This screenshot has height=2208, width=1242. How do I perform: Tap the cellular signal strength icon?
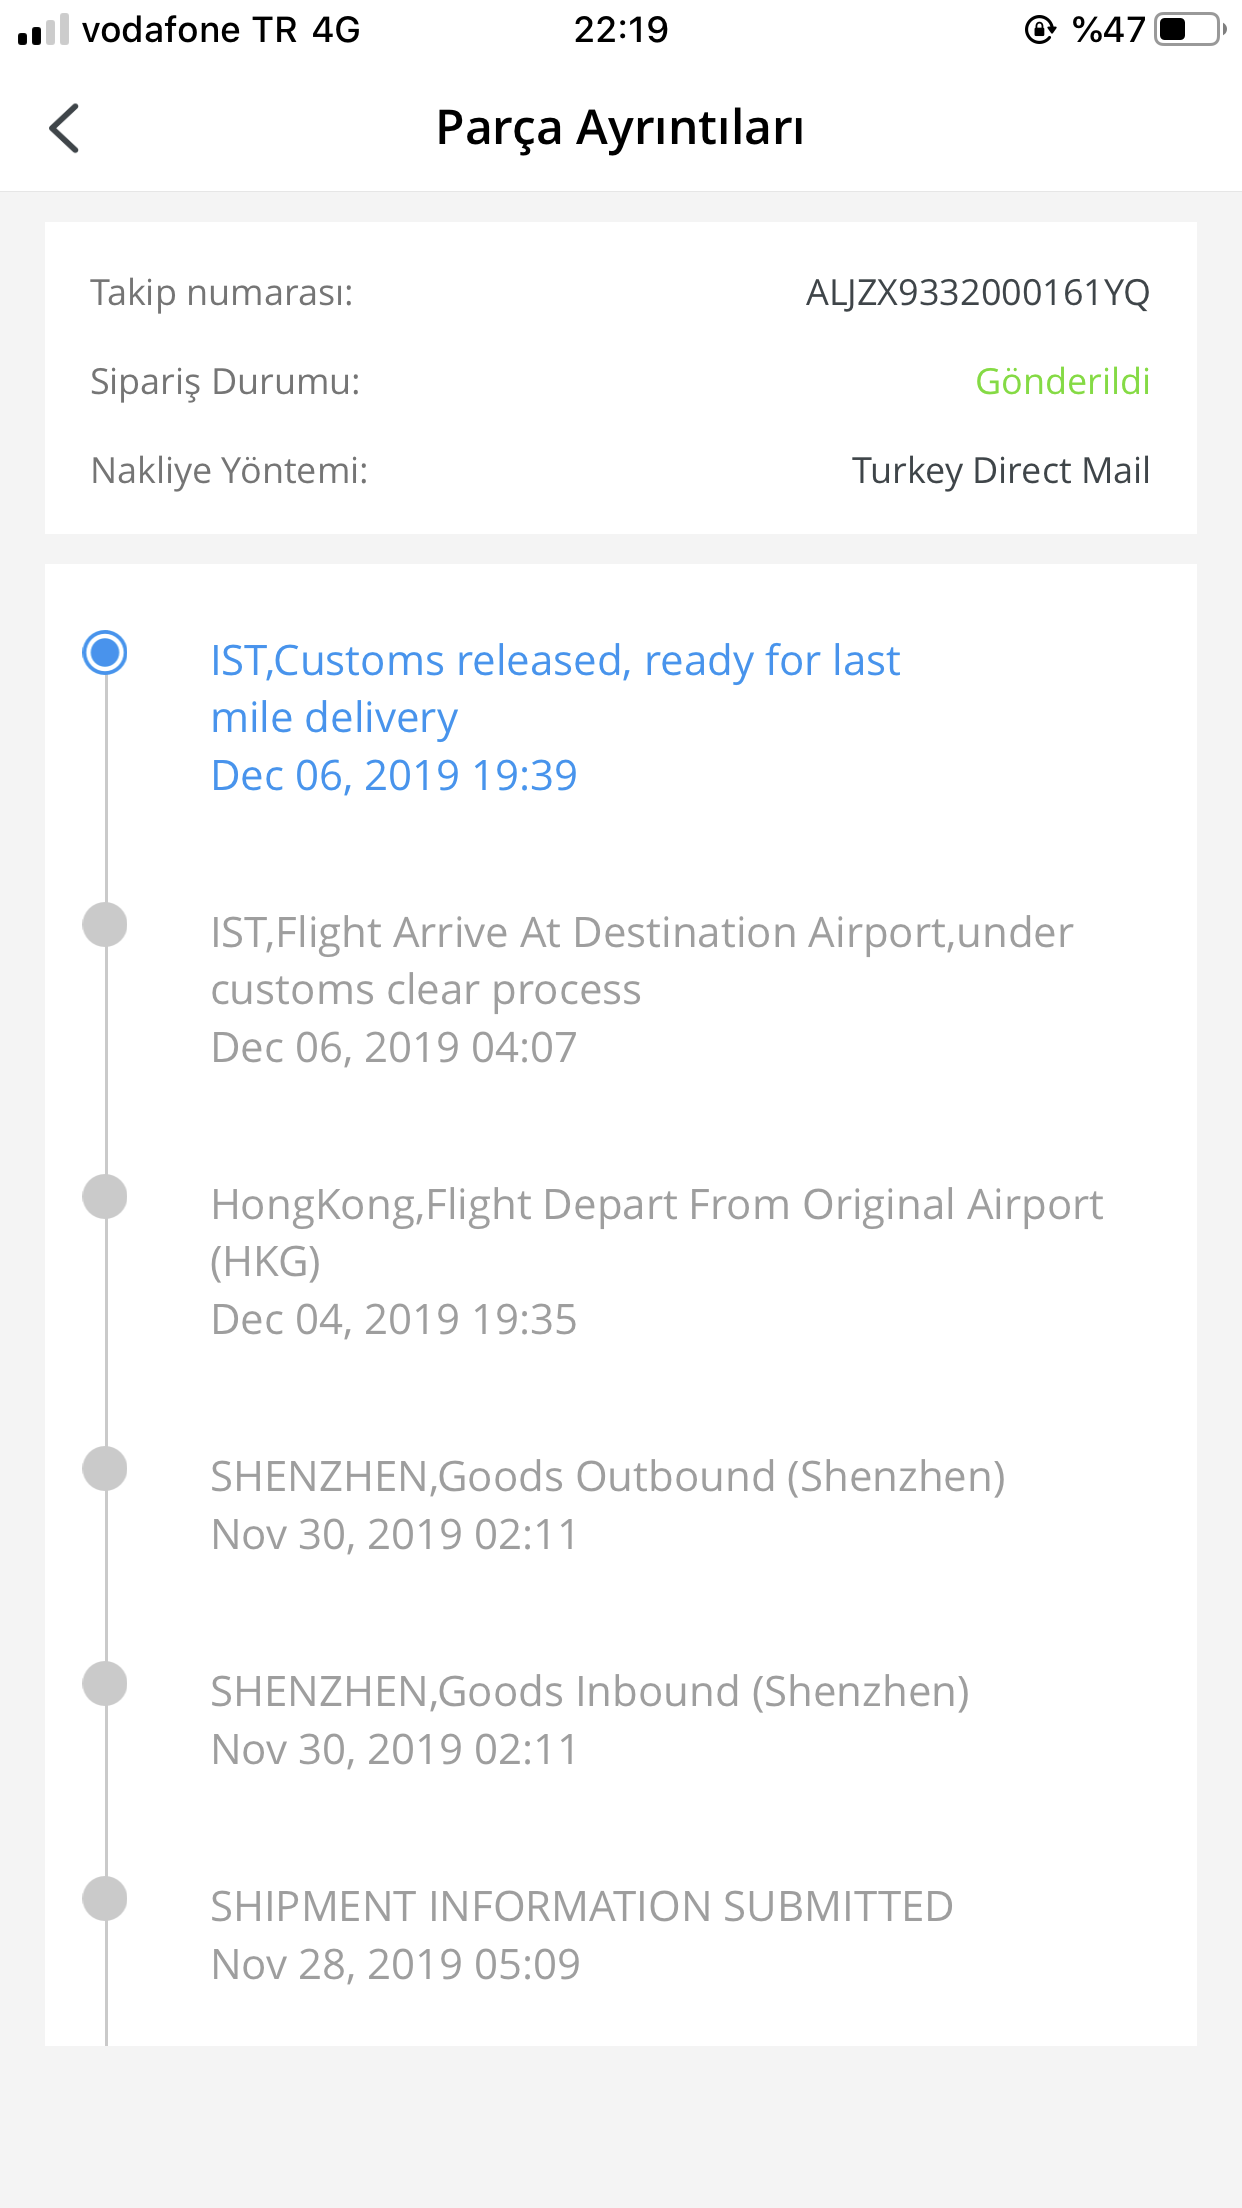click(x=44, y=30)
